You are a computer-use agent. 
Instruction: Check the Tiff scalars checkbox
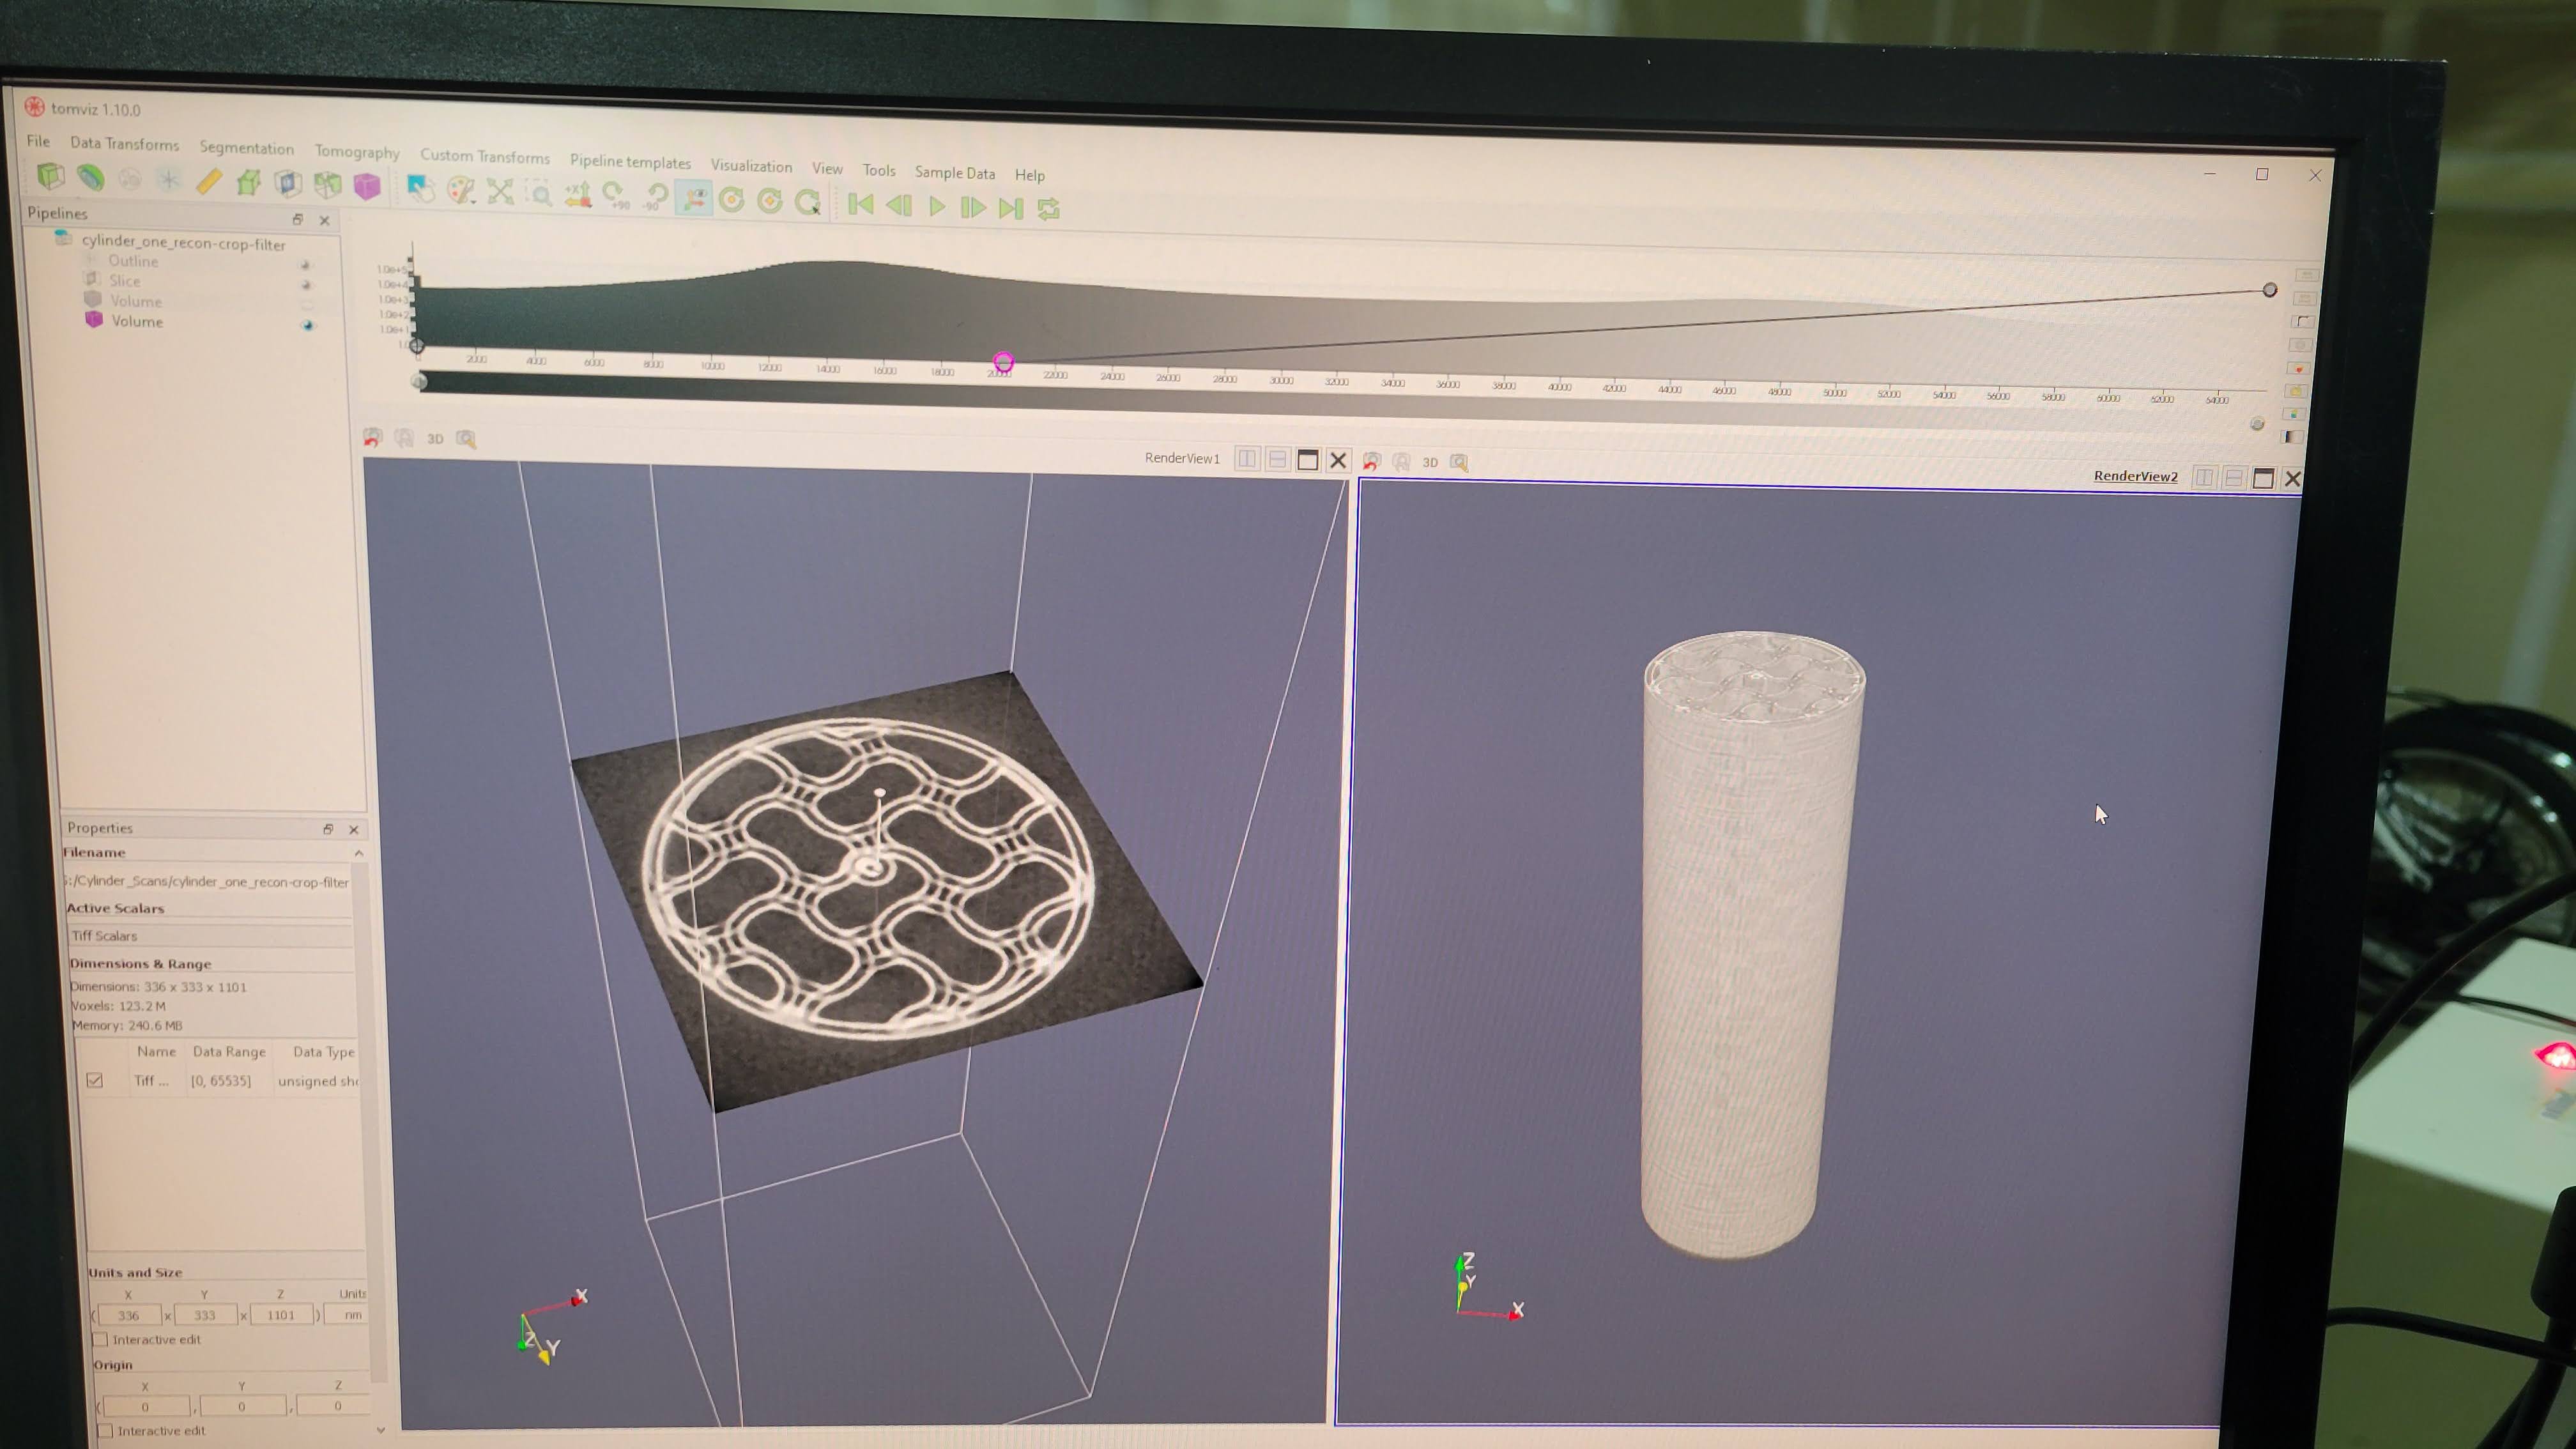coord(95,1080)
